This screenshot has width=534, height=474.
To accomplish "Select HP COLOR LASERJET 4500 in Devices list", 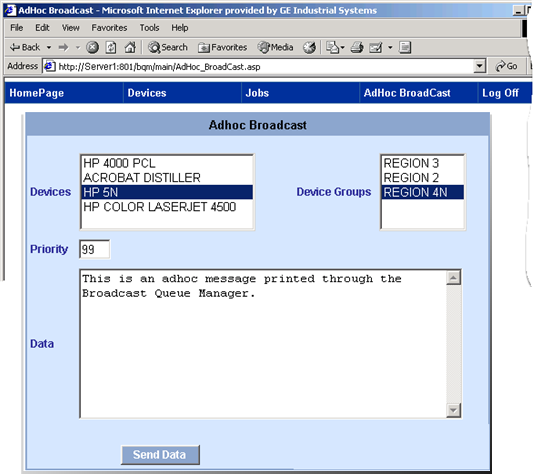I will point(167,207).
